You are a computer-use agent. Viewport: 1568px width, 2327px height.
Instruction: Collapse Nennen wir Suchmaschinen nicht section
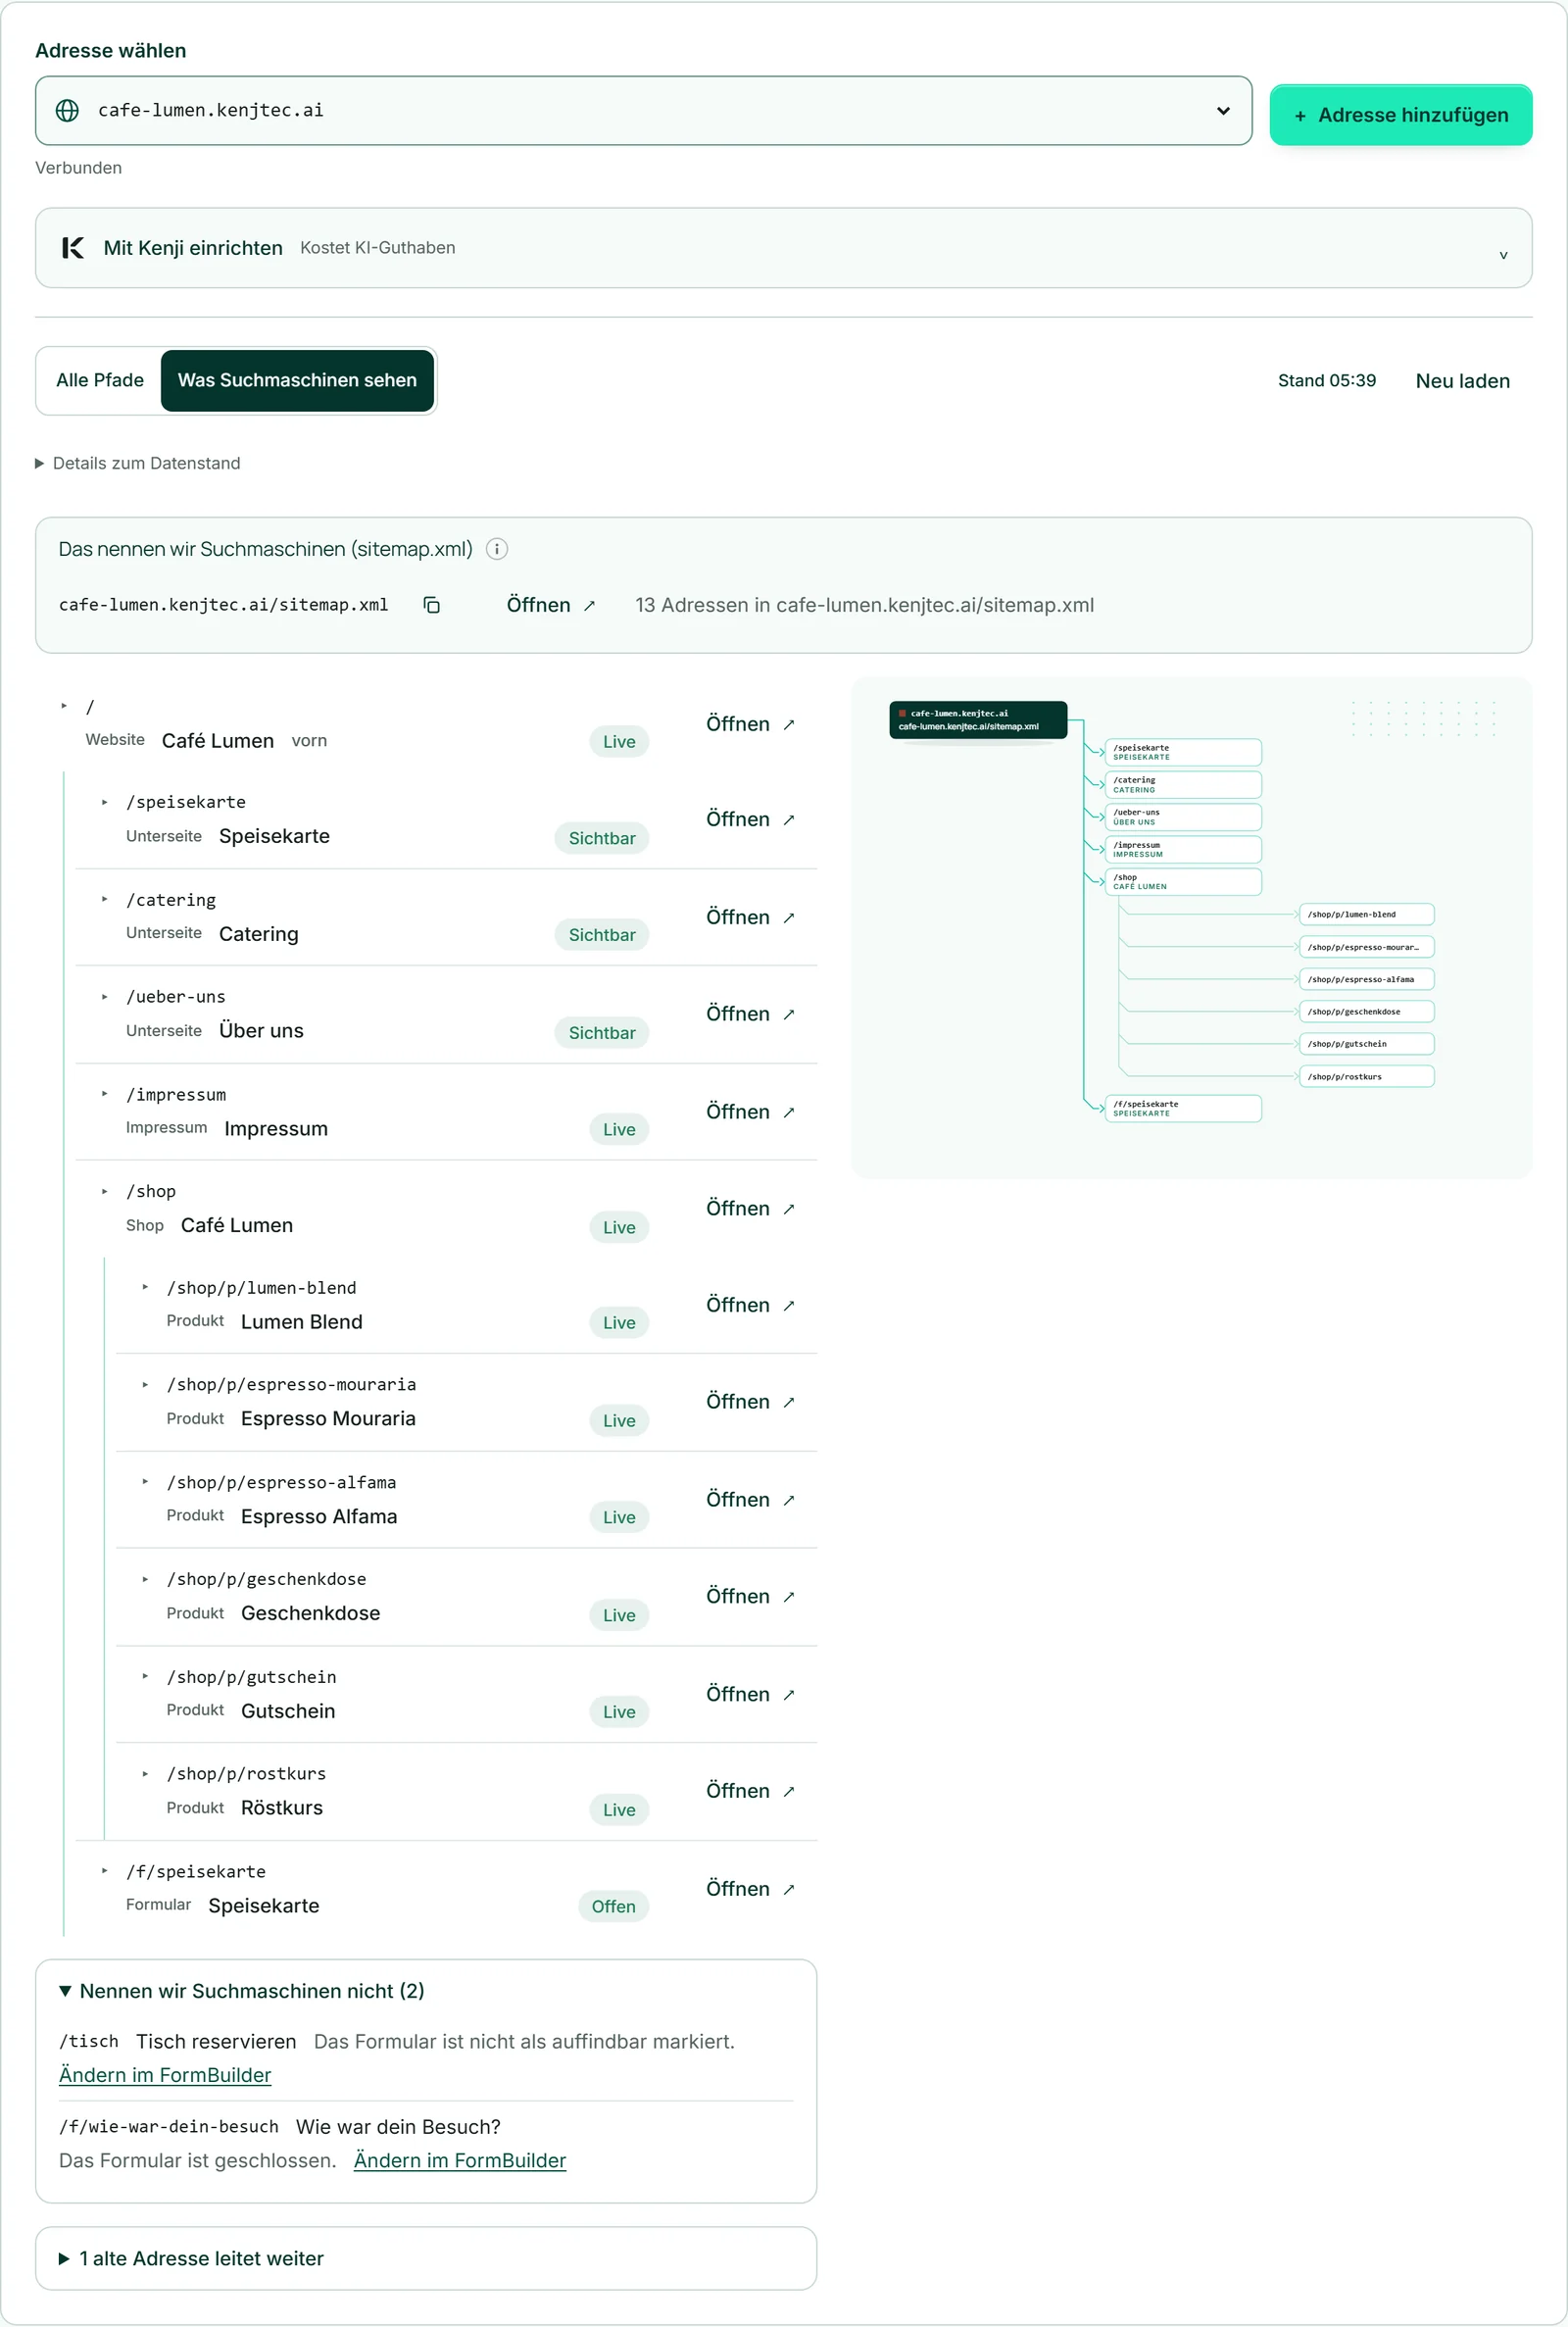[x=242, y=1991]
